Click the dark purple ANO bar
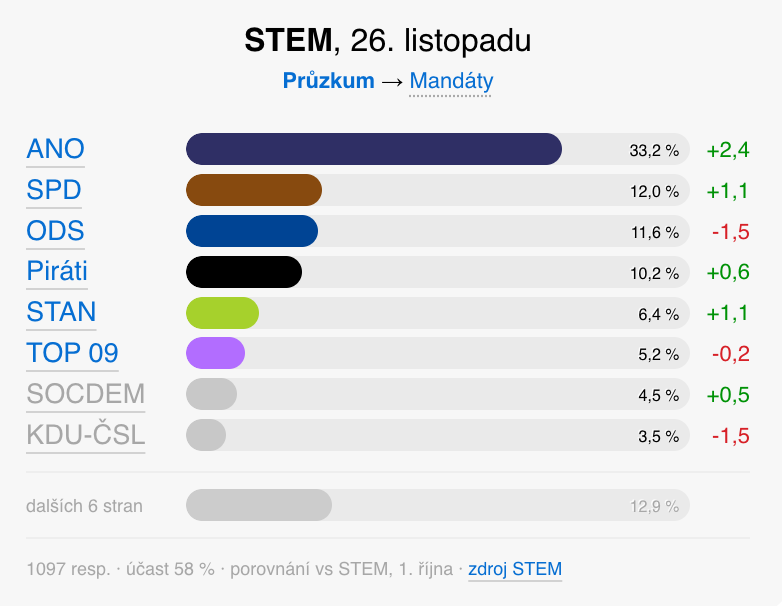The height and width of the screenshot is (606, 782). pyautogui.click(x=373, y=149)
